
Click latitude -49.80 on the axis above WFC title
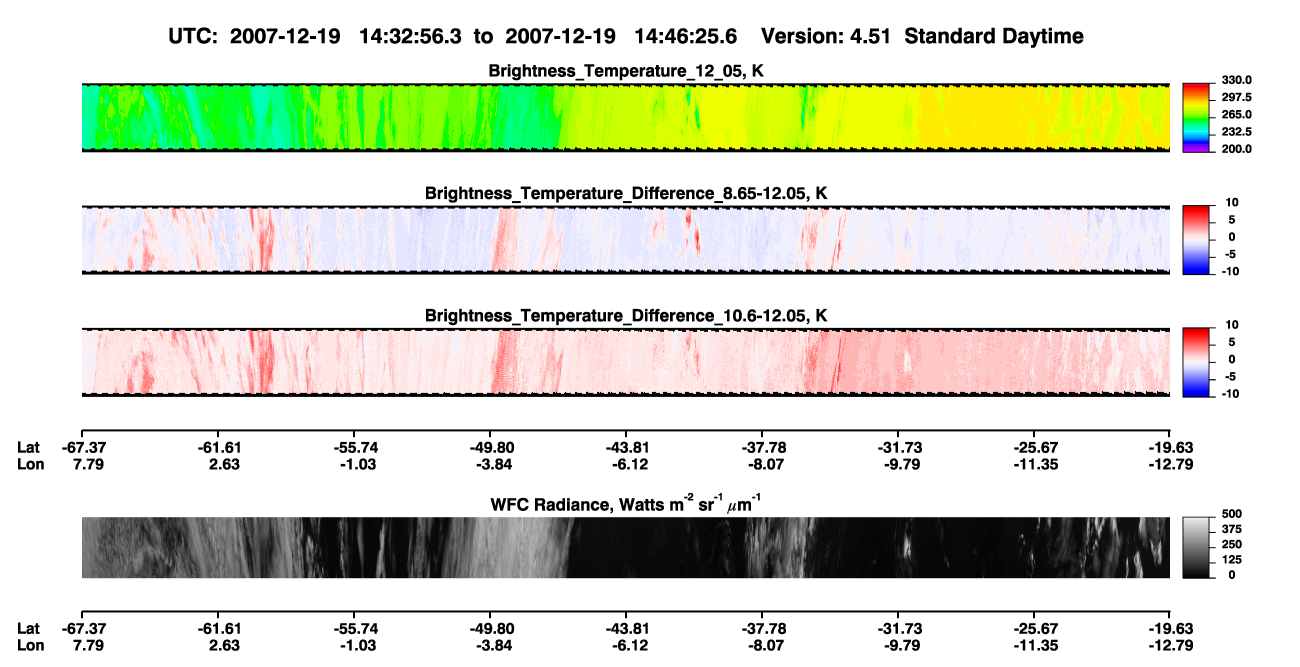click(x=490, y=447)
